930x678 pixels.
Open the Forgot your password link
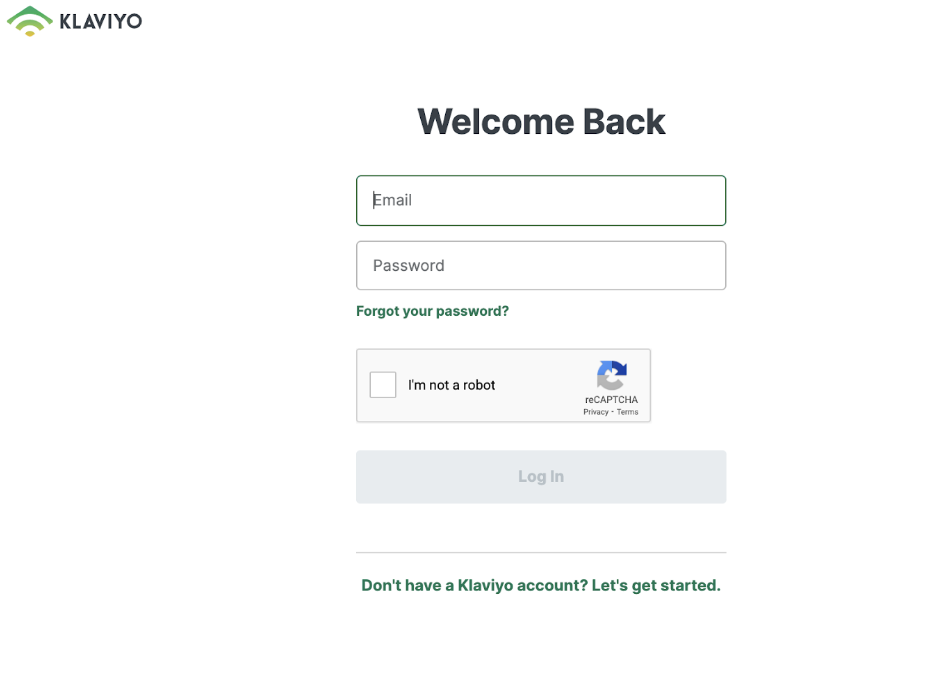click(432, 311)
